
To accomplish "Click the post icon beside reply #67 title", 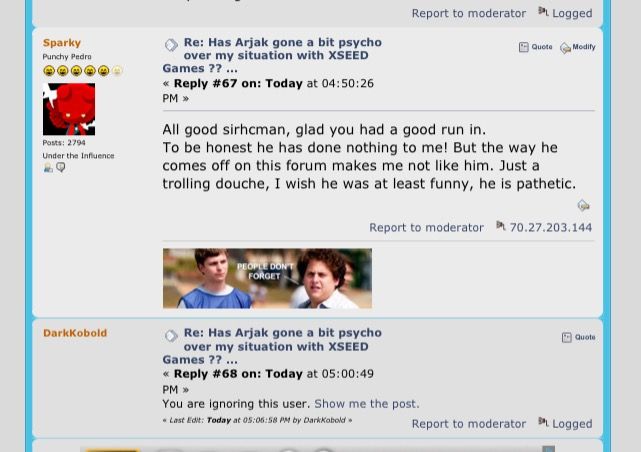I will click(x=171, y=45).
